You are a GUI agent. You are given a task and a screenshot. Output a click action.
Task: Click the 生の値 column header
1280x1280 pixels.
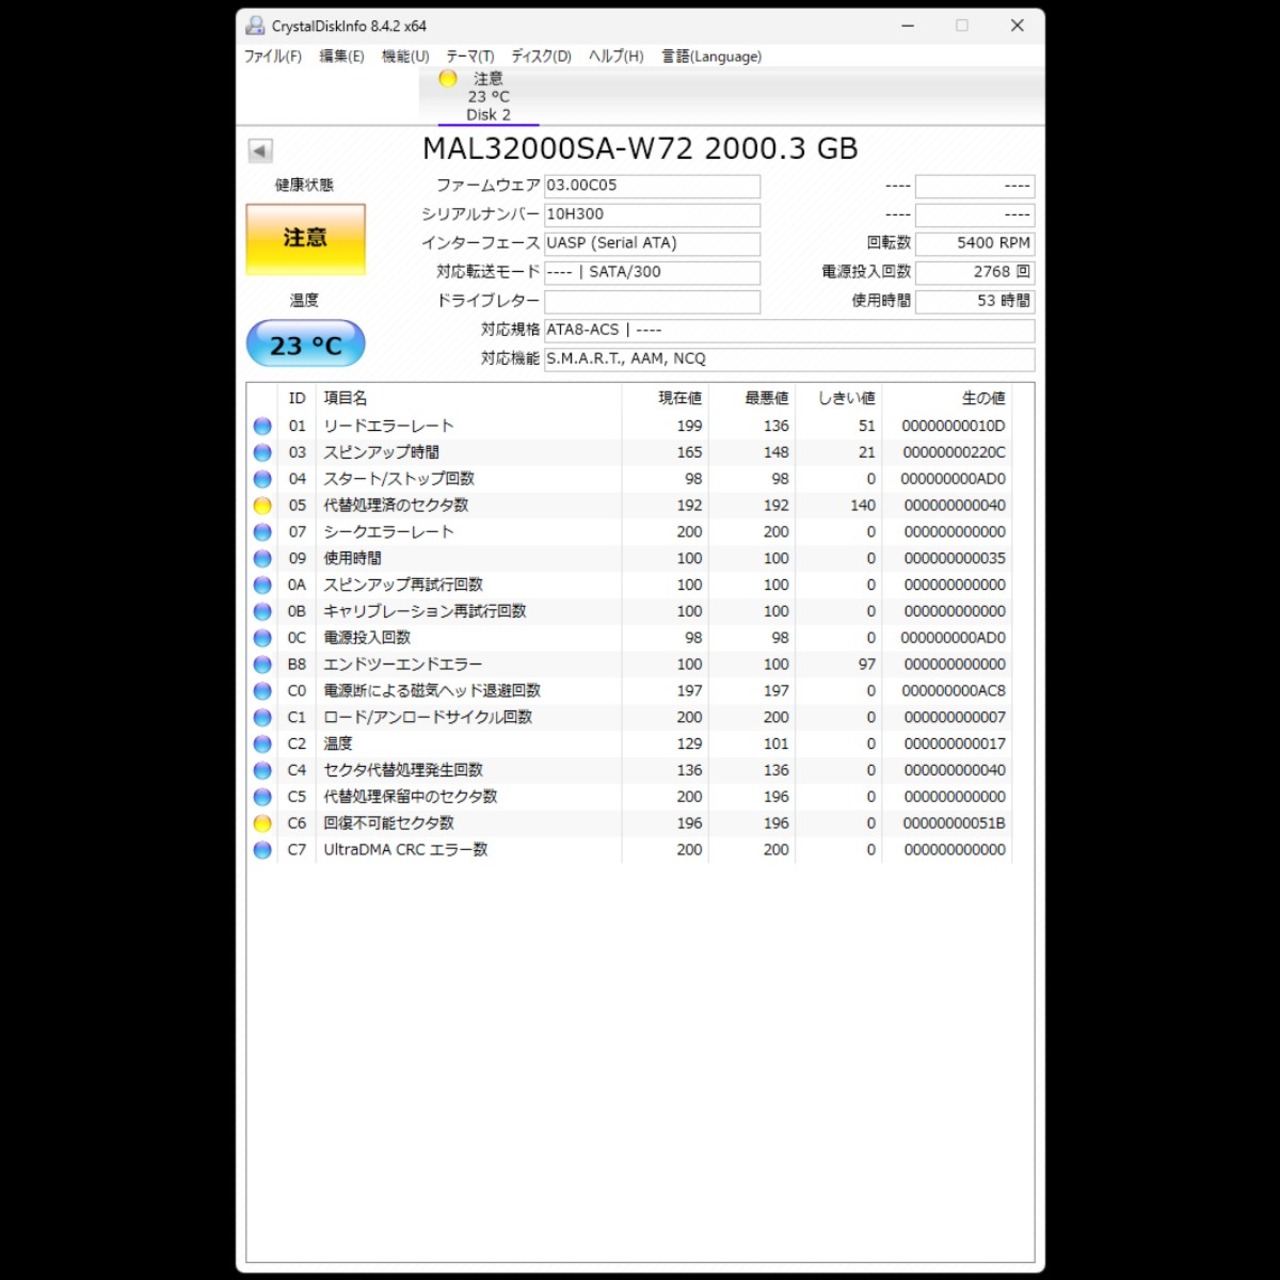(984, 398)
